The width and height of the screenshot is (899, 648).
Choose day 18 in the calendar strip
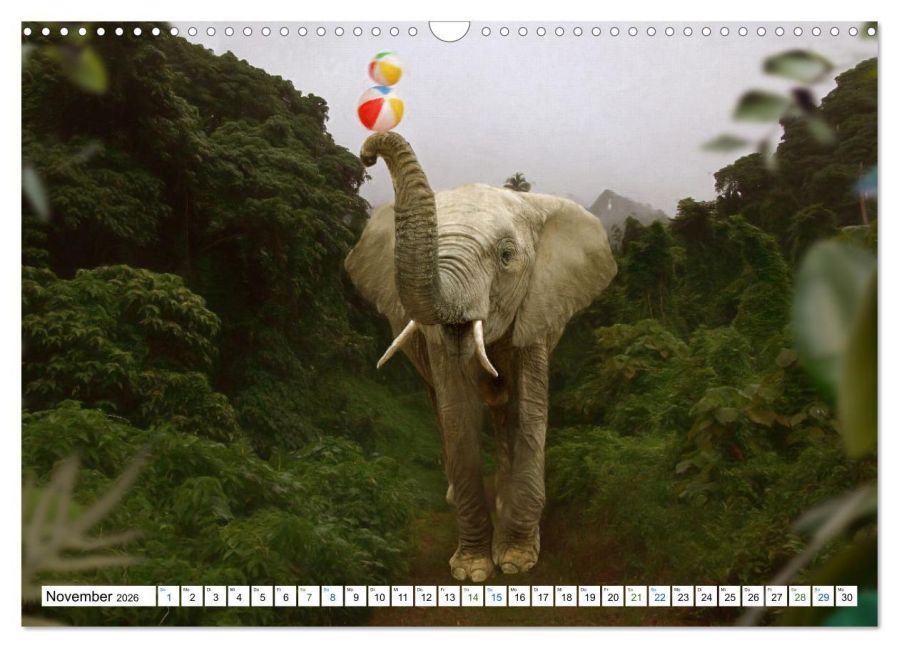566,597
